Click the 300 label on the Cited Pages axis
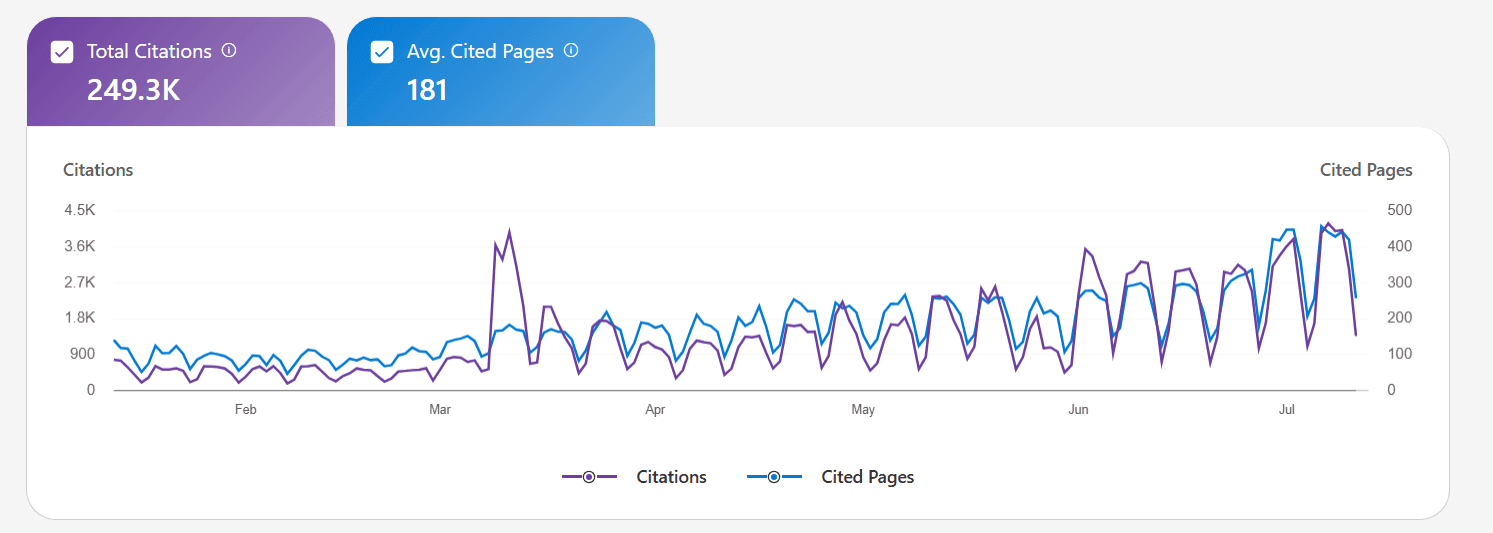 pyautogui.click(x=1400, y=282)
